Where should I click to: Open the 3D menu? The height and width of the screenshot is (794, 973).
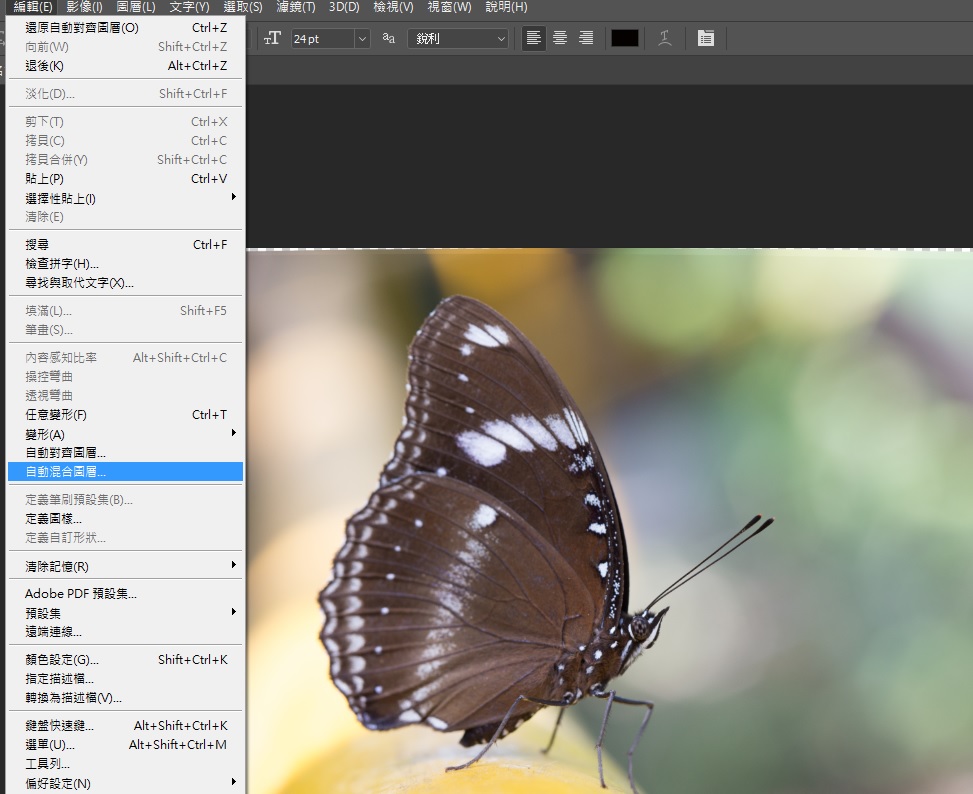pos(344,7)
